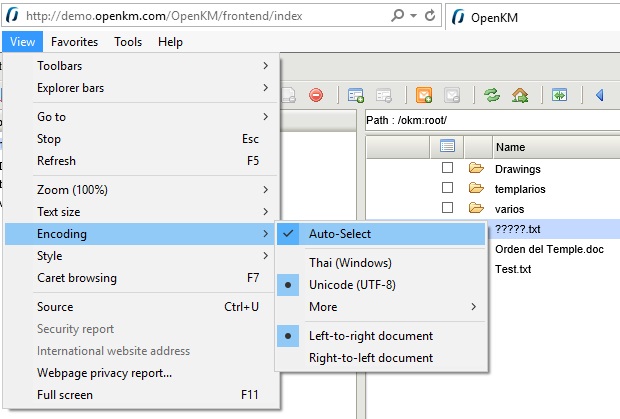Click the add property group icon
This screenshot has height=419, width=620.
click(356, 95)
